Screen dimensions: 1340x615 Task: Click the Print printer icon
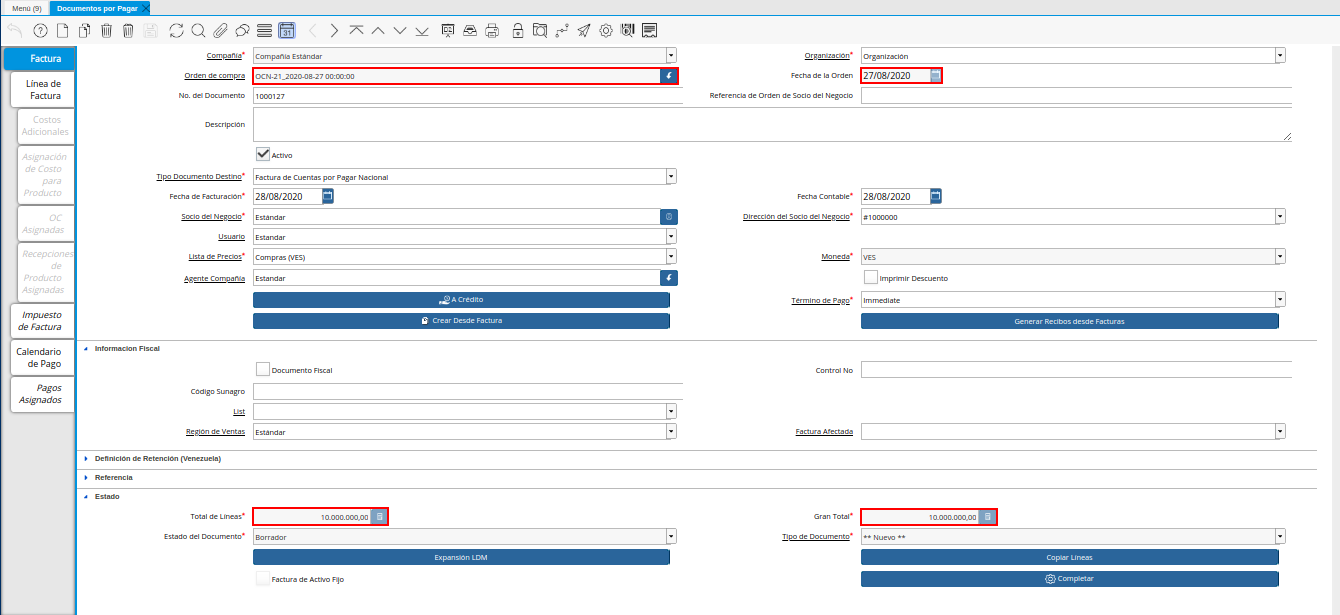coord(492,31)
